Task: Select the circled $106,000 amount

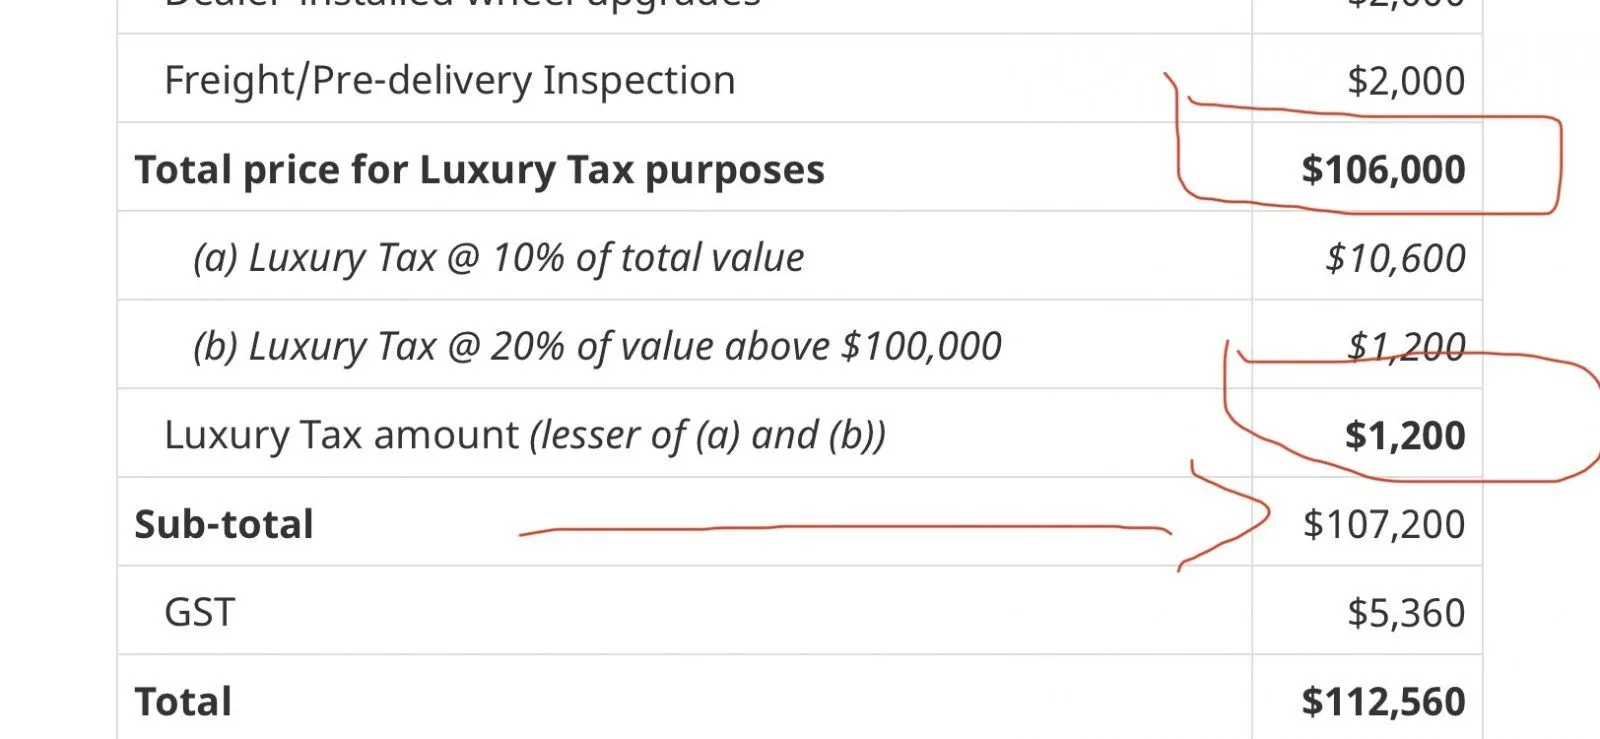Action: coord(1383,169)
